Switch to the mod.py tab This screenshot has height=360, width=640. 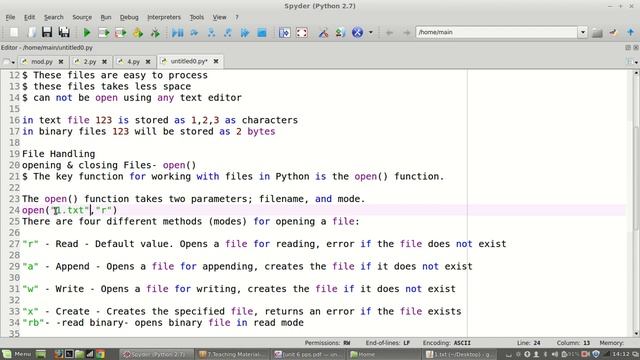42,62
